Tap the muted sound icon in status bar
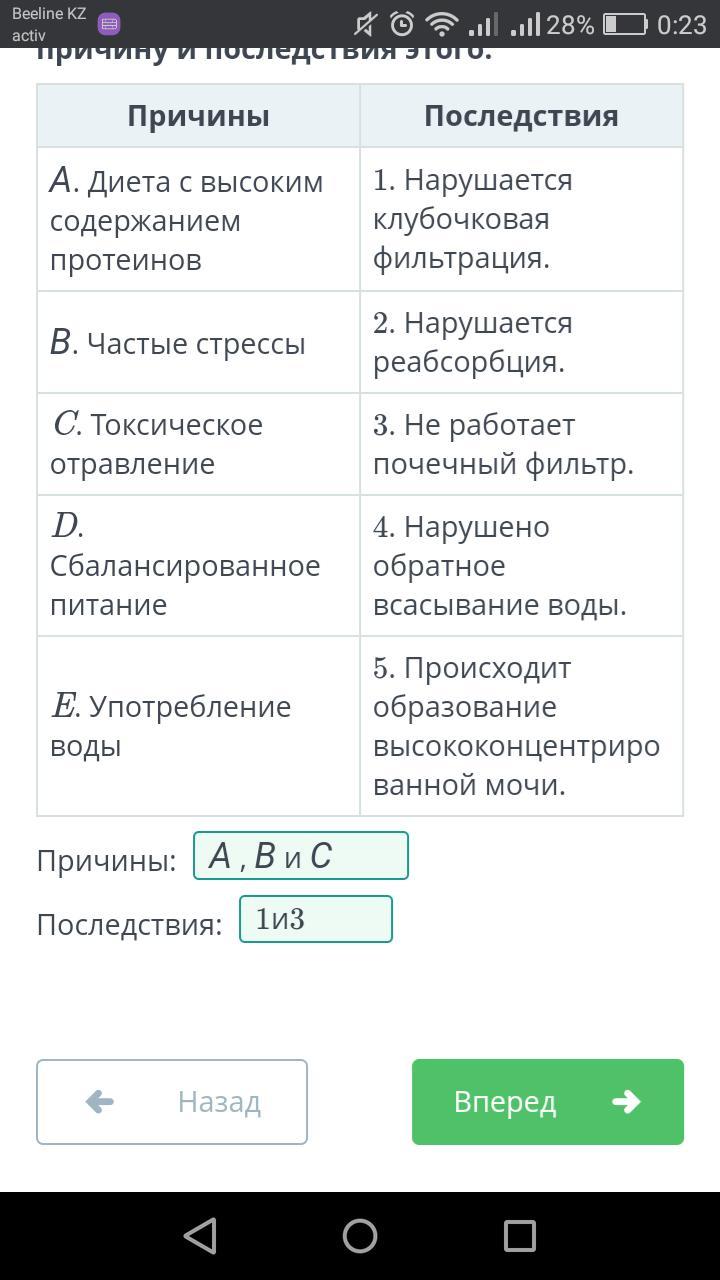The image size is (720, 1280). coord(366,24)
